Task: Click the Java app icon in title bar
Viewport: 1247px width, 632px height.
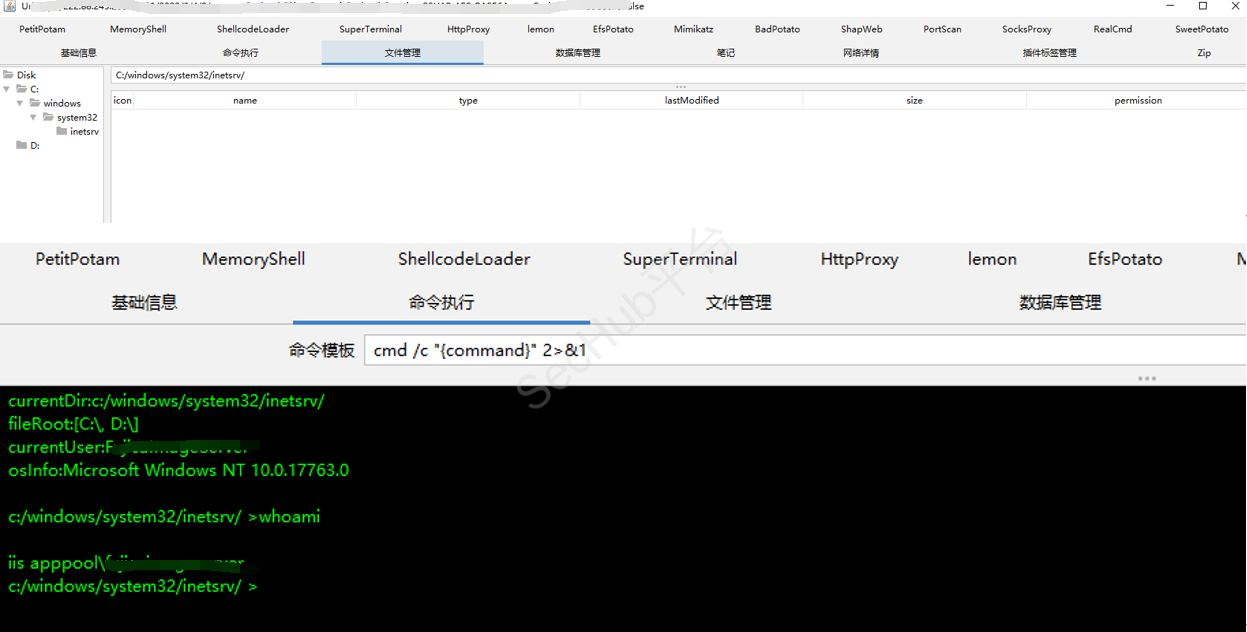Action: pyautogui.click(x=9, y=6)
